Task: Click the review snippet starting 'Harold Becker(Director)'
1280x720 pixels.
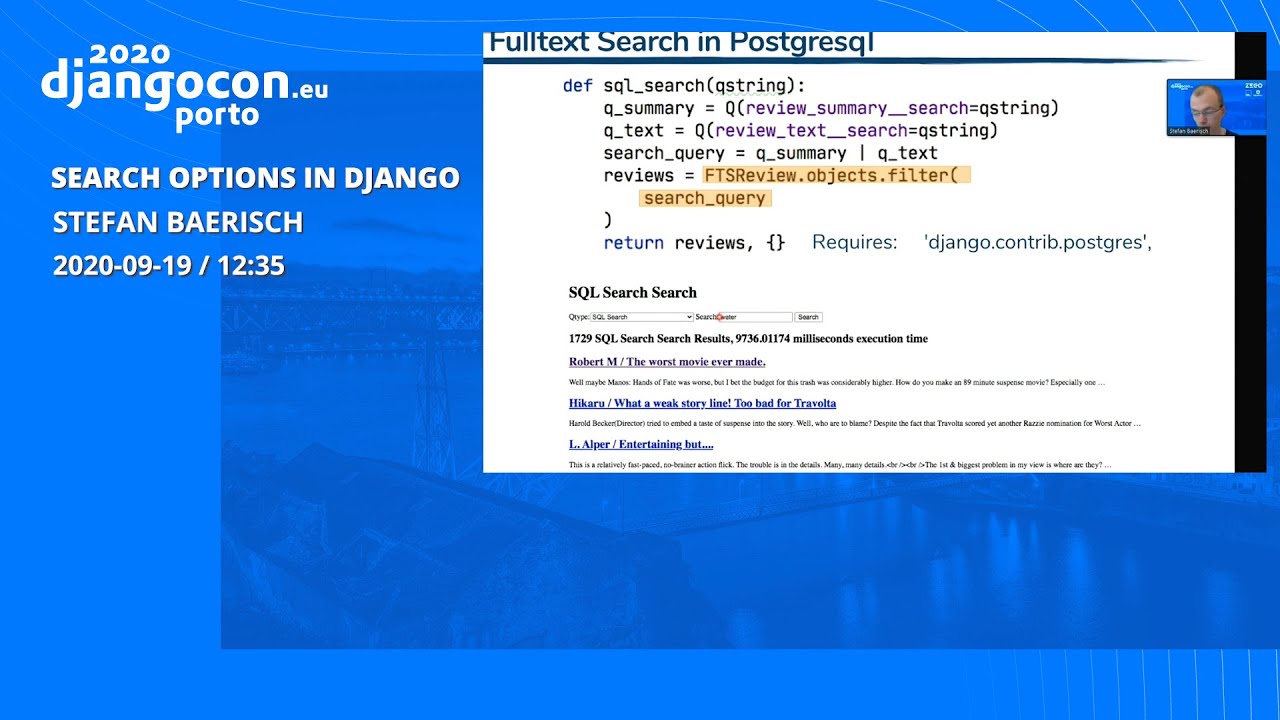Action: coord(855,423)
